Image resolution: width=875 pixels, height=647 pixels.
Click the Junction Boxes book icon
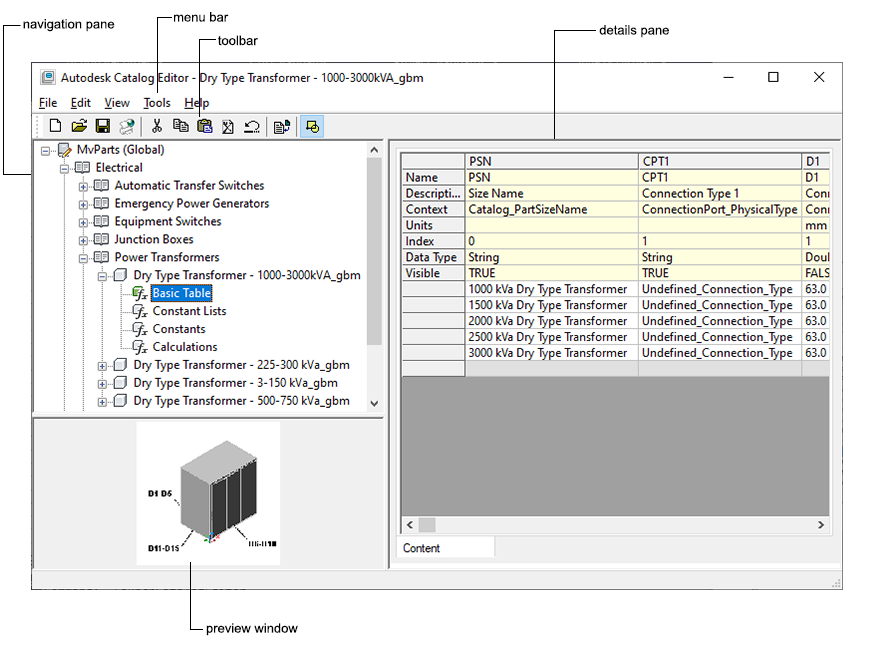coord(101,239)
